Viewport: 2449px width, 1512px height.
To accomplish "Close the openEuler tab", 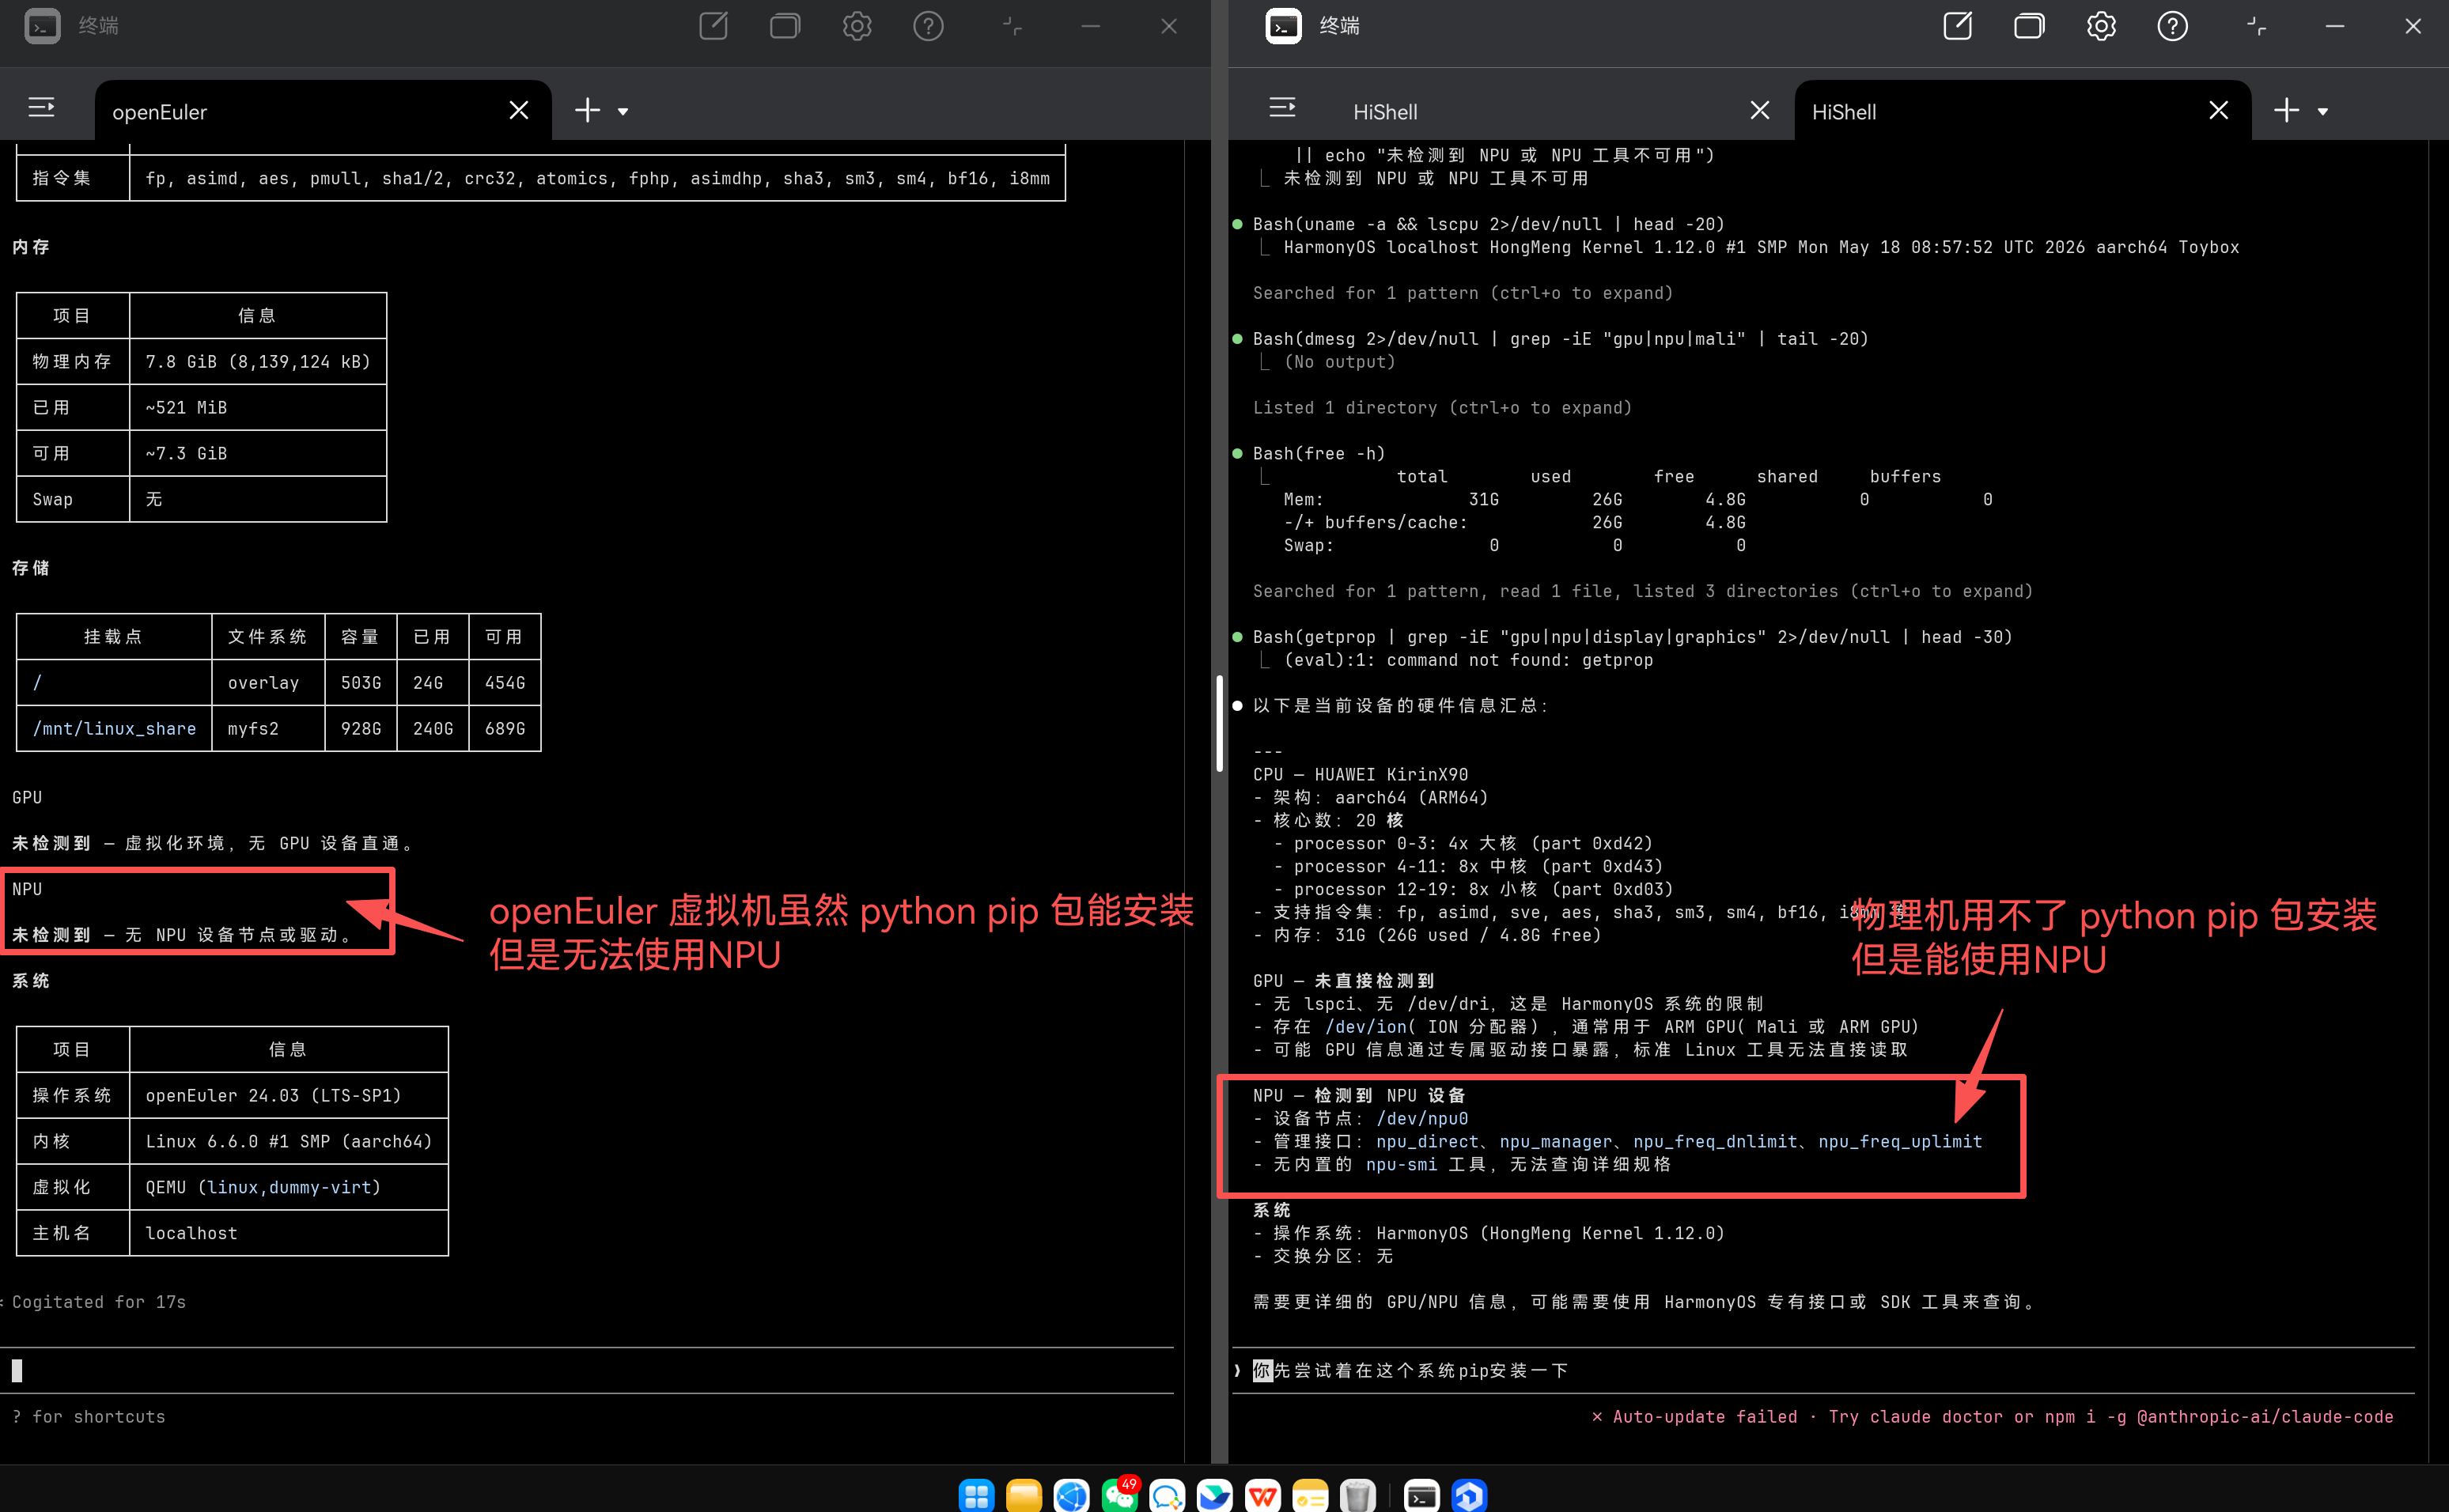I will click(x=518, y=110).
